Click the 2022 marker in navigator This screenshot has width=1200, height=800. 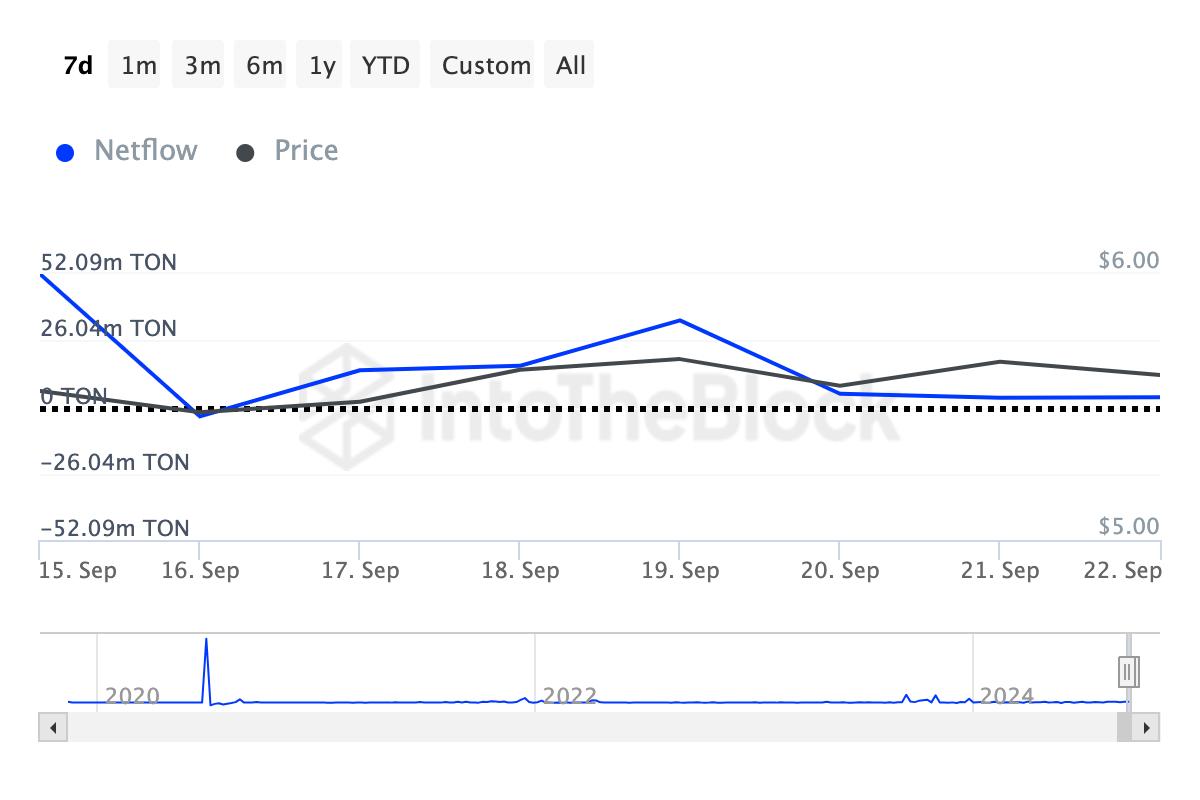pos(569,695)
